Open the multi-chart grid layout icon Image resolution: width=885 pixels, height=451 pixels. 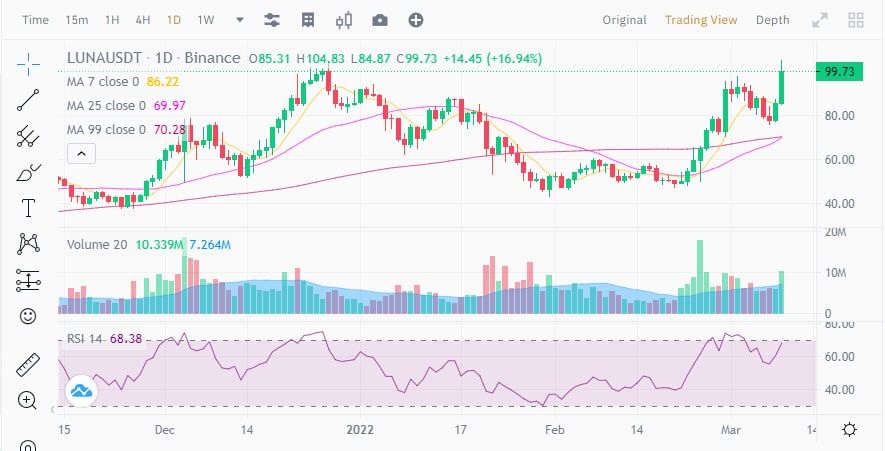tap(856, 20)
